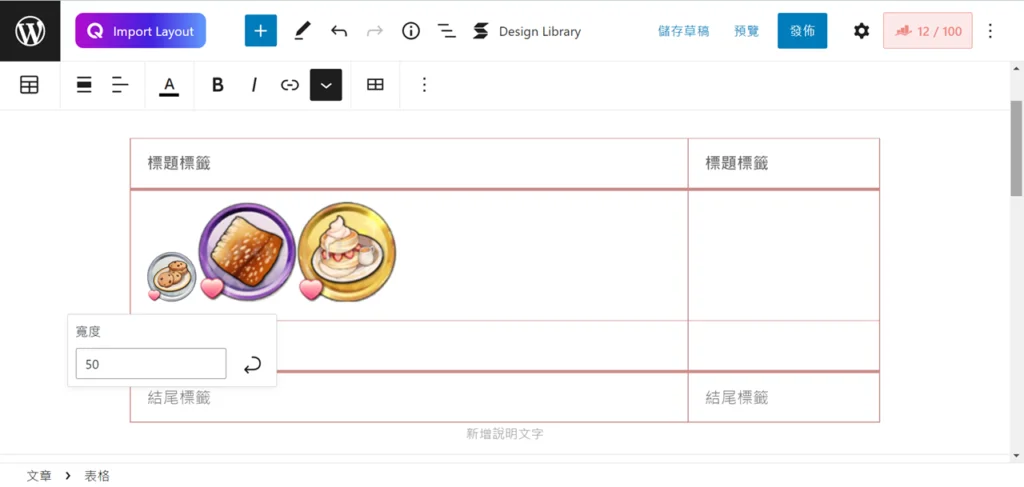Open the edit table rows/columns menu

click(375, 85)
